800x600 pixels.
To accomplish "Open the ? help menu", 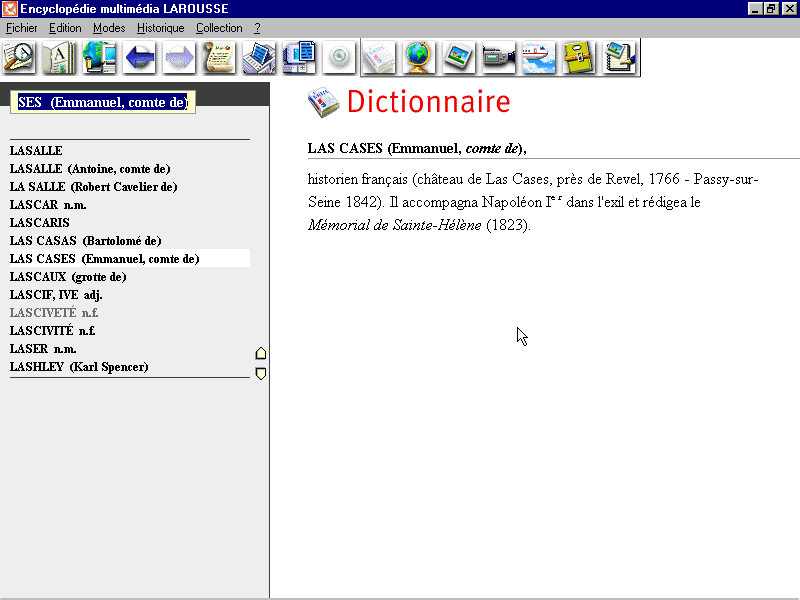I will pos(257,28).
